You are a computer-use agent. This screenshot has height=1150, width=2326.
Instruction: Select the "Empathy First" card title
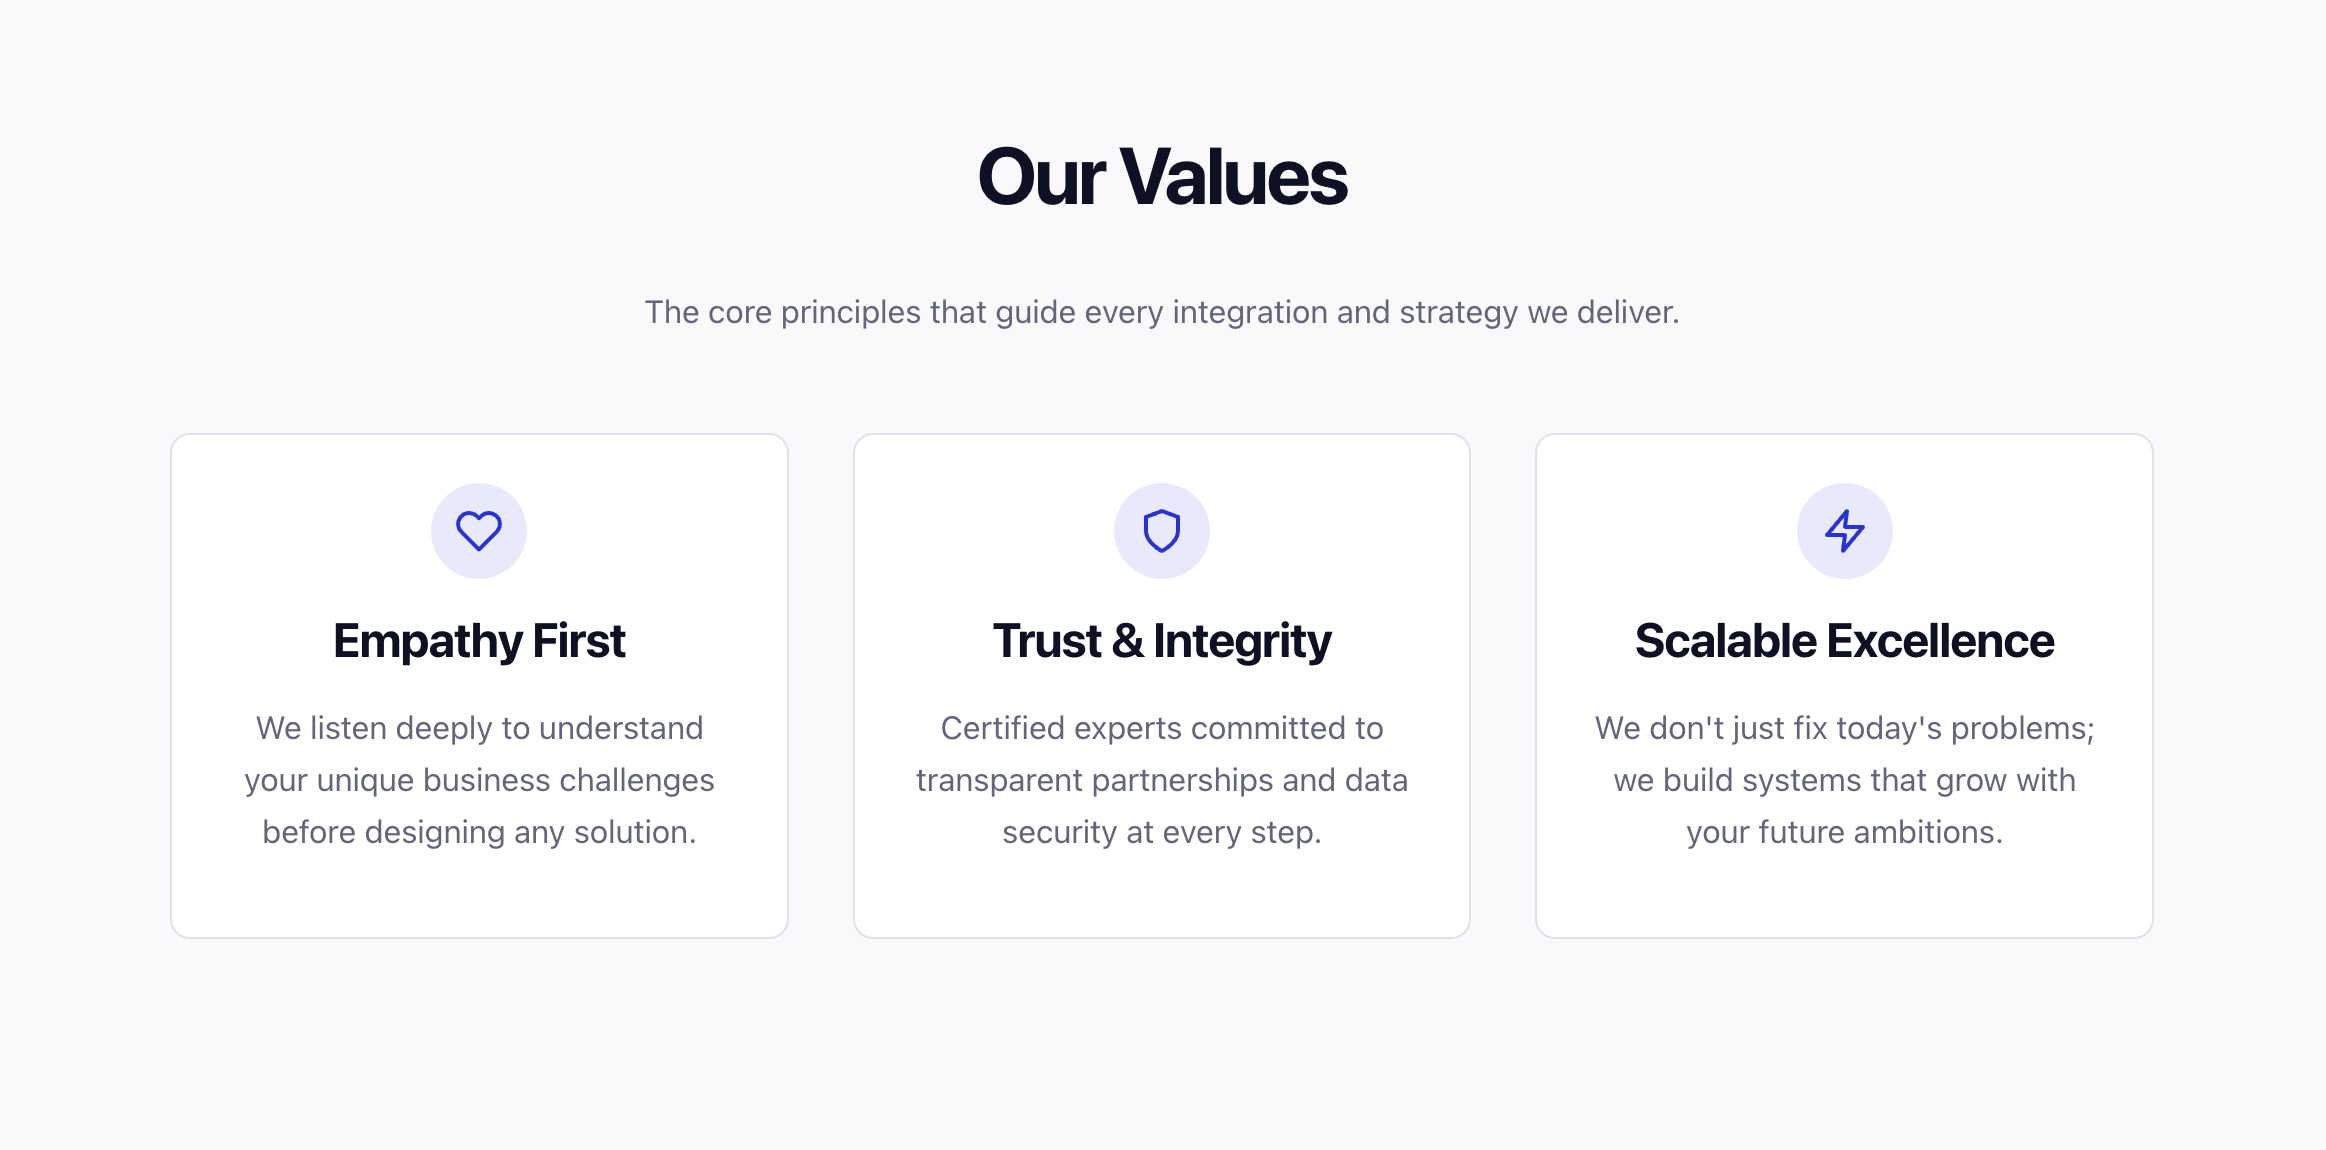pyautogui.click(x=479, y=641)
